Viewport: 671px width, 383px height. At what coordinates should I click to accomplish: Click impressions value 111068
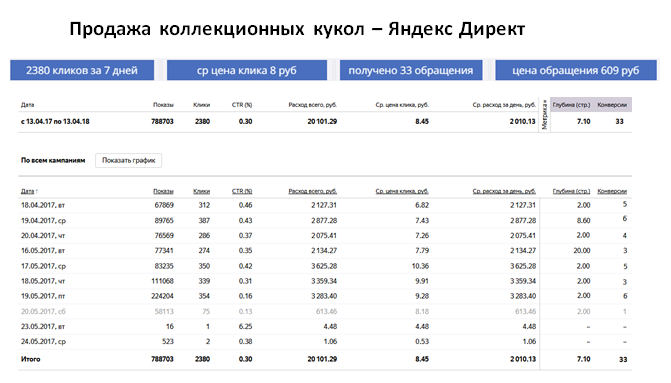click(162, 281)
